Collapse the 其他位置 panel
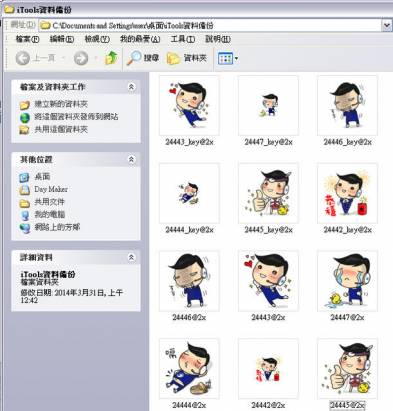 pos(131,159)
